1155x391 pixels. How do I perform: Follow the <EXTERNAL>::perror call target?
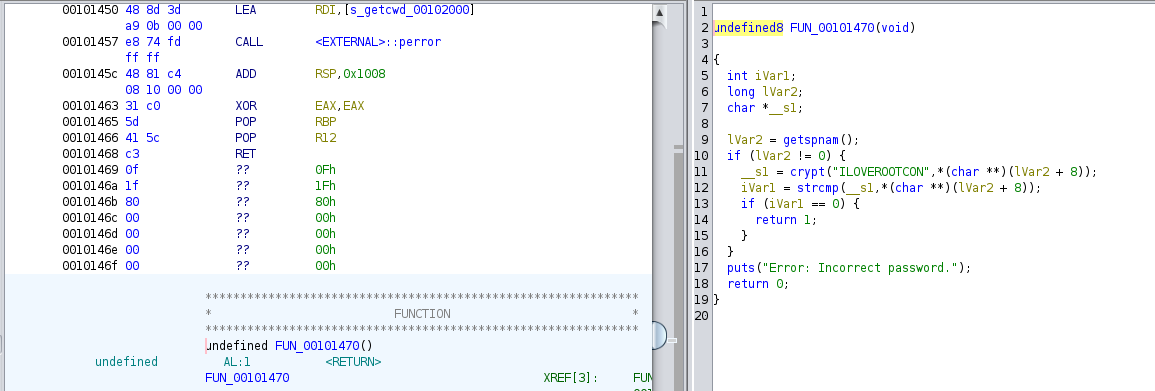point(378,42)
